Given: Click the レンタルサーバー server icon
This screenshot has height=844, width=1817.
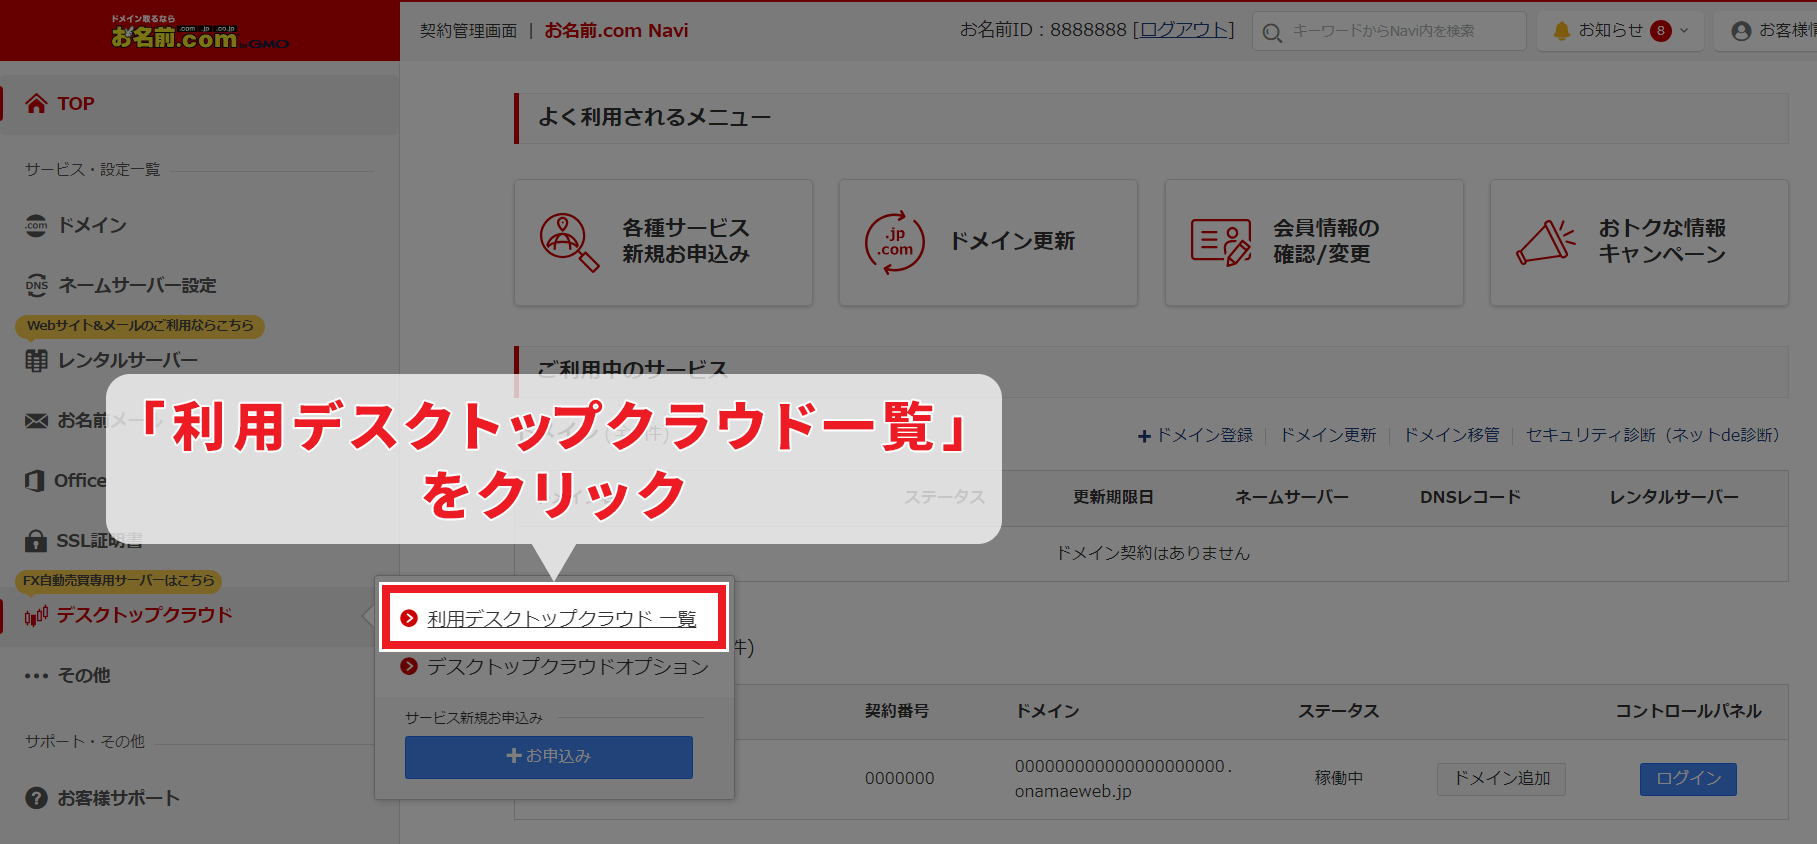Looking at the screenshot, I should (37, 361).
